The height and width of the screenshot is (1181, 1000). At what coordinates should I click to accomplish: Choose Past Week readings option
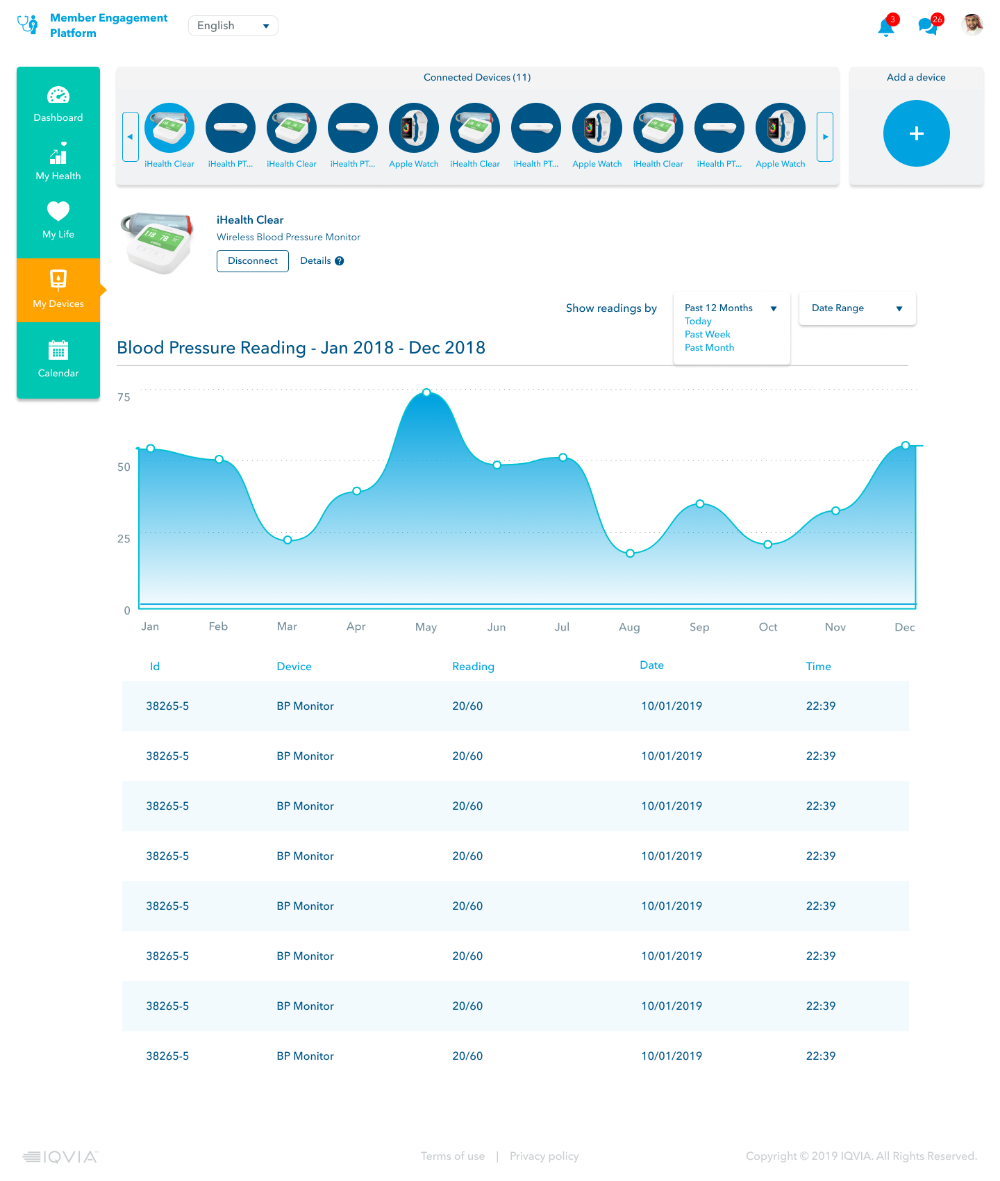coord(707,335)
